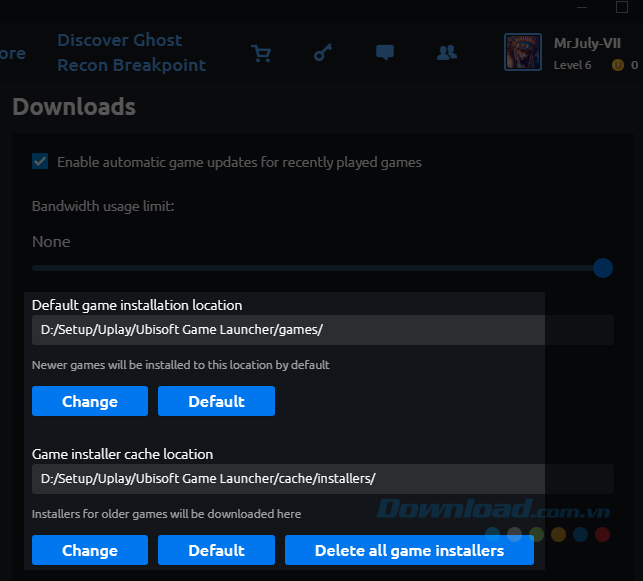Click the bandwidth usage limit slider handle

pyautogui.click(x=602, y=268)
